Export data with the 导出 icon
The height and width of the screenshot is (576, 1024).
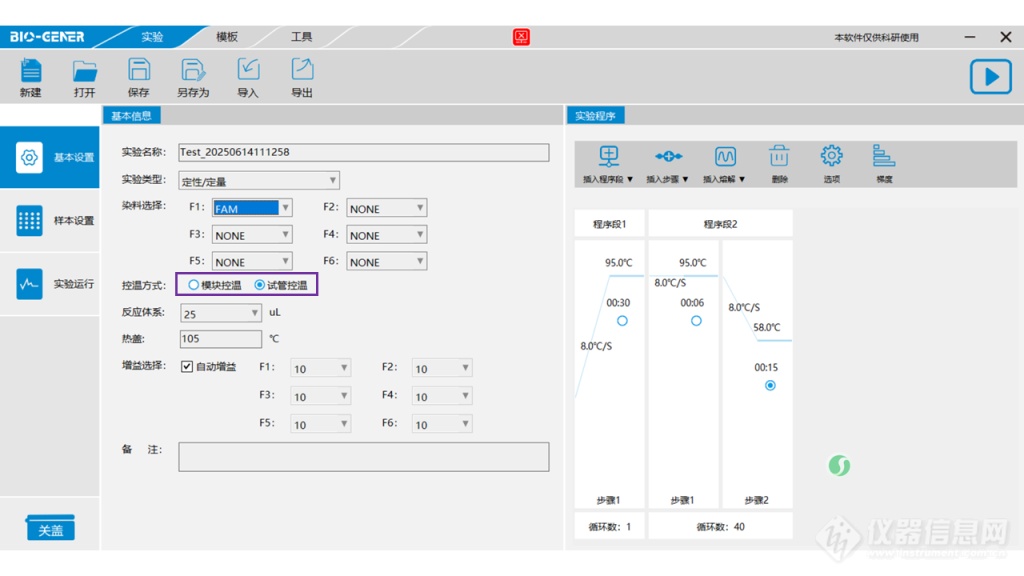click(x=302, y=72)
